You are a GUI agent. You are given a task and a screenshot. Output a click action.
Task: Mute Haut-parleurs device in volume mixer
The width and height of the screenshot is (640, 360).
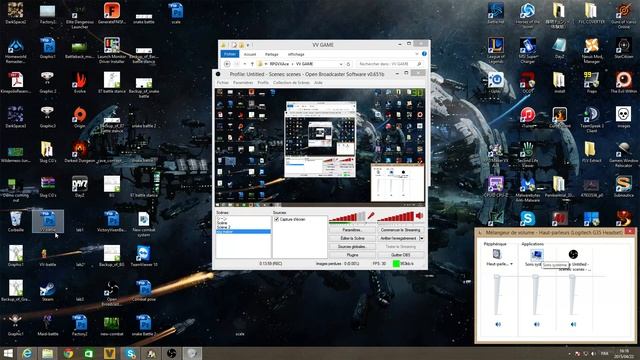click(x=498, y=324)
